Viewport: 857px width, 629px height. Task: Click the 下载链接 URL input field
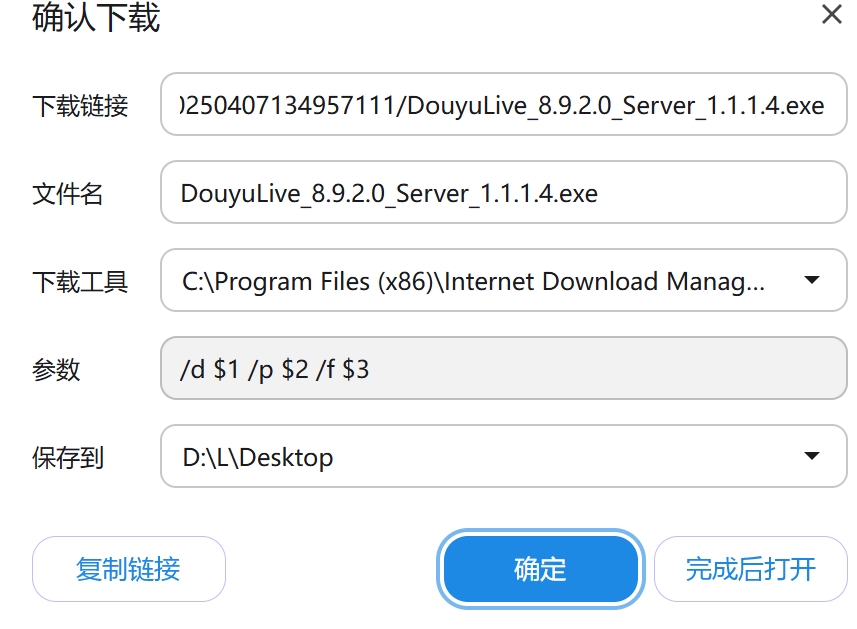point(503,104)
